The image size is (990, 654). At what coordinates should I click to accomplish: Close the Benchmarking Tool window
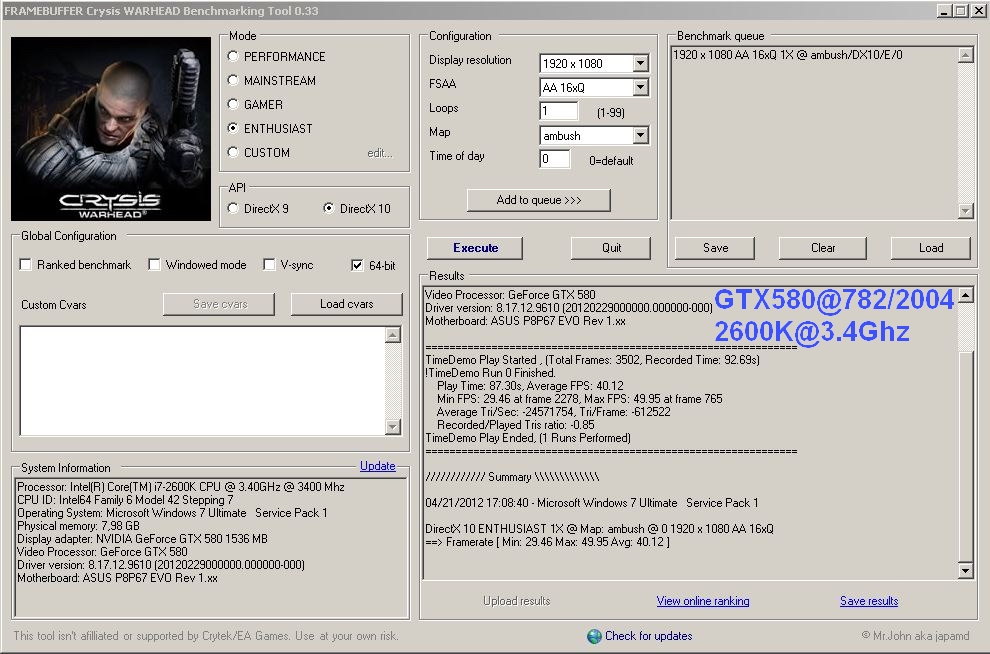[x=978, y=11]
